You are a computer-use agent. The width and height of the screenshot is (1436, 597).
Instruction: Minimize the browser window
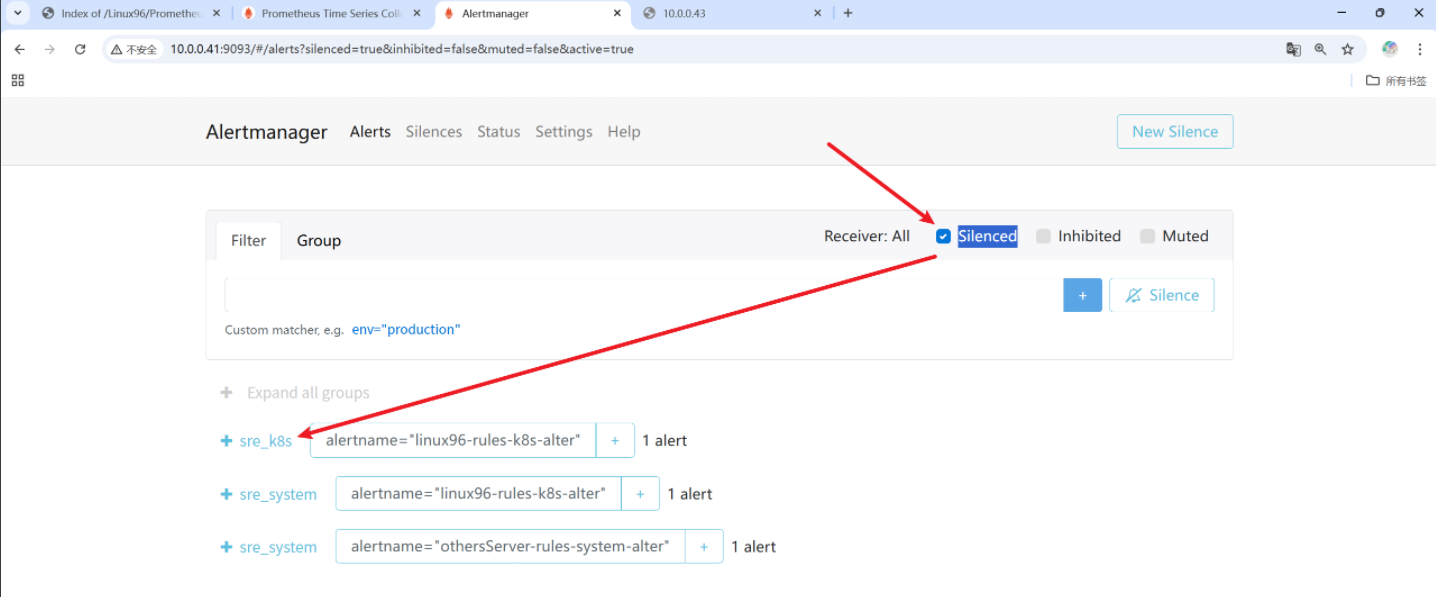coord(1341,13)
